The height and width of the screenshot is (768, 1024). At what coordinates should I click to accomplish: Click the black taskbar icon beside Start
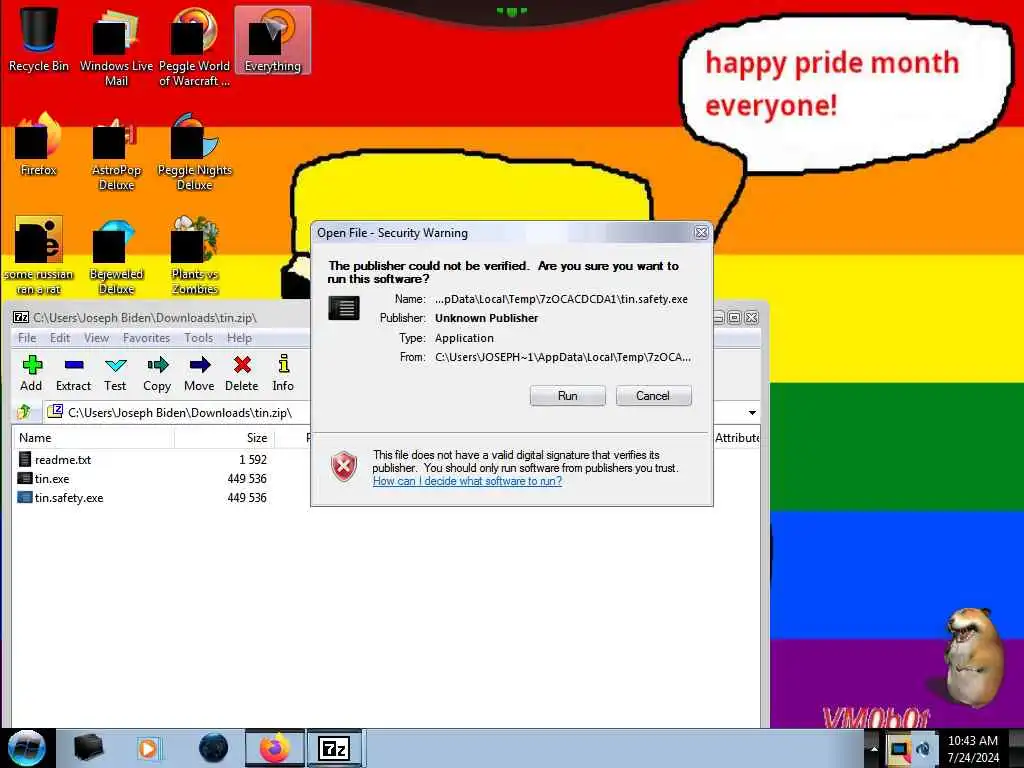pyautogui.click(x=88, y=748)
